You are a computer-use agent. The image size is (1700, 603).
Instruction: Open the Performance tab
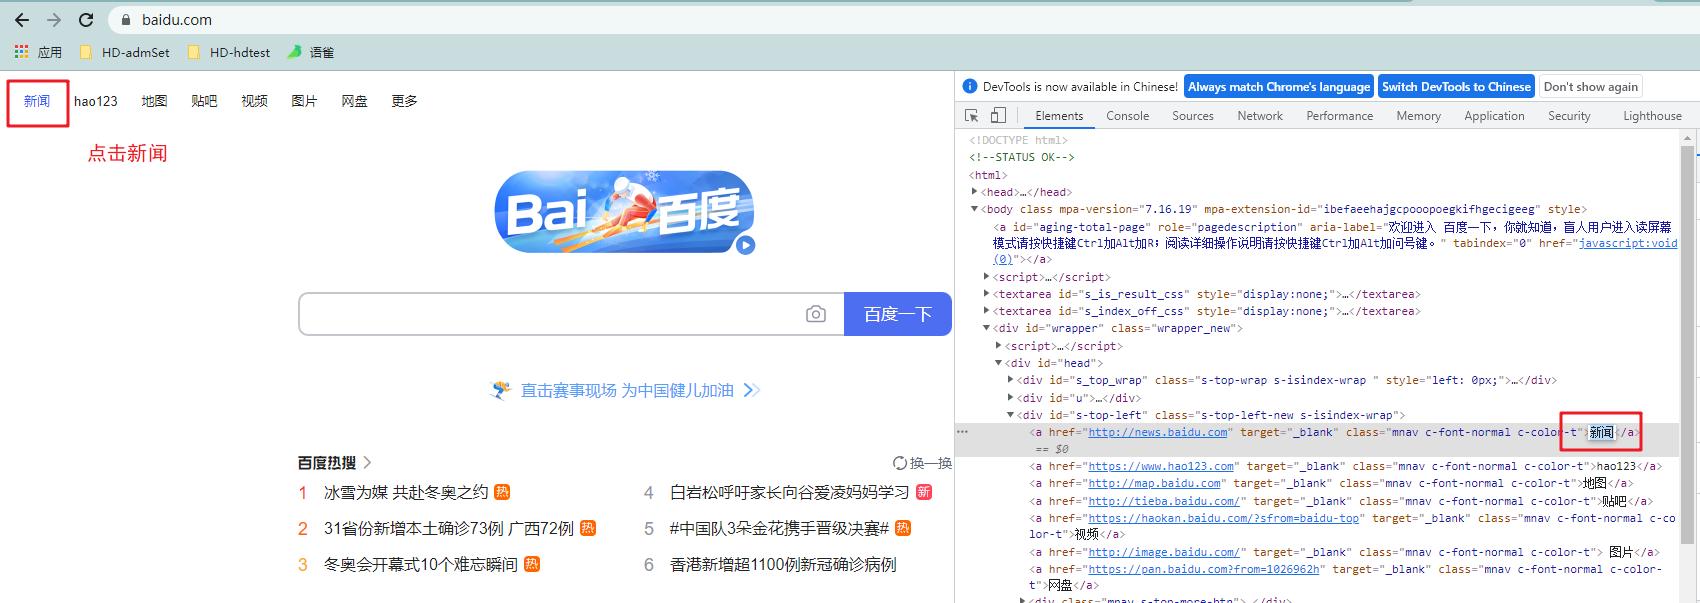(x=1339, y=116)
